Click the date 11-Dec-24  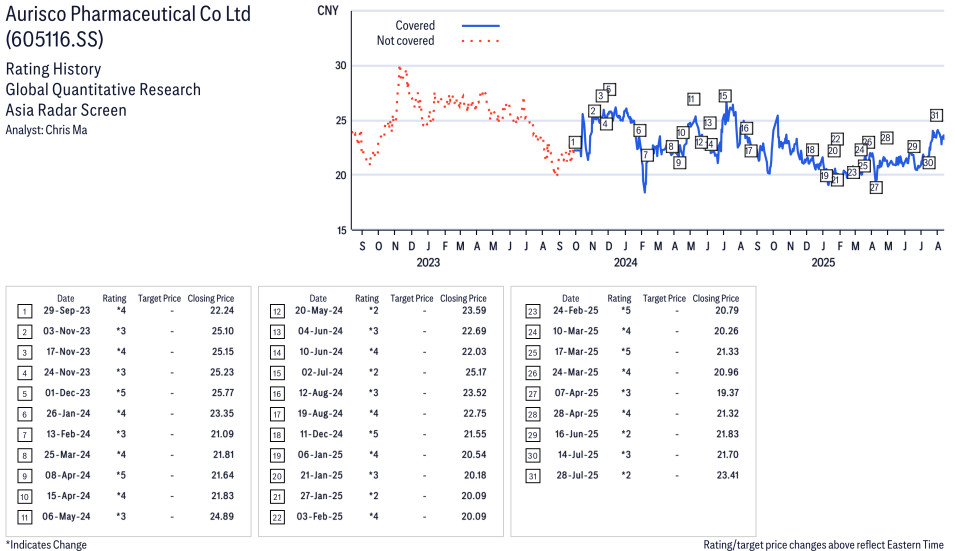point(321,434)
